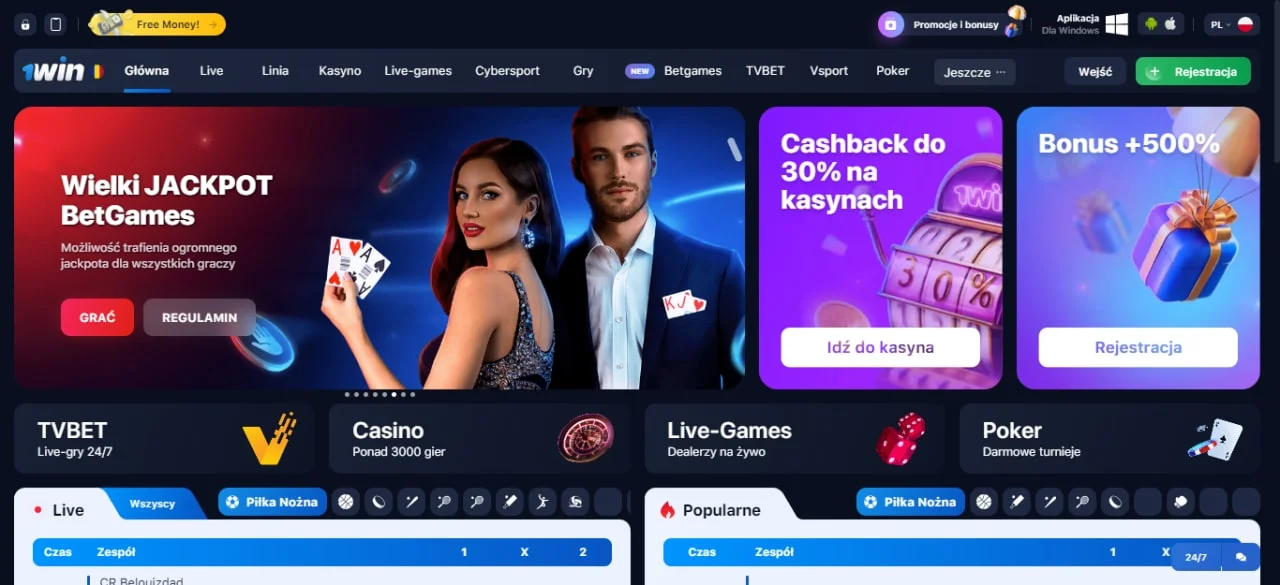Open the Poker Darmowe turnieje tile
1280x585 pixels.
1109,439
